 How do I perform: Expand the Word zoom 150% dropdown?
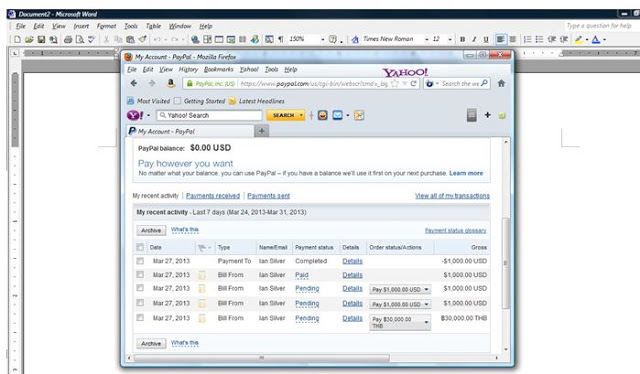[x=322, y=39]
